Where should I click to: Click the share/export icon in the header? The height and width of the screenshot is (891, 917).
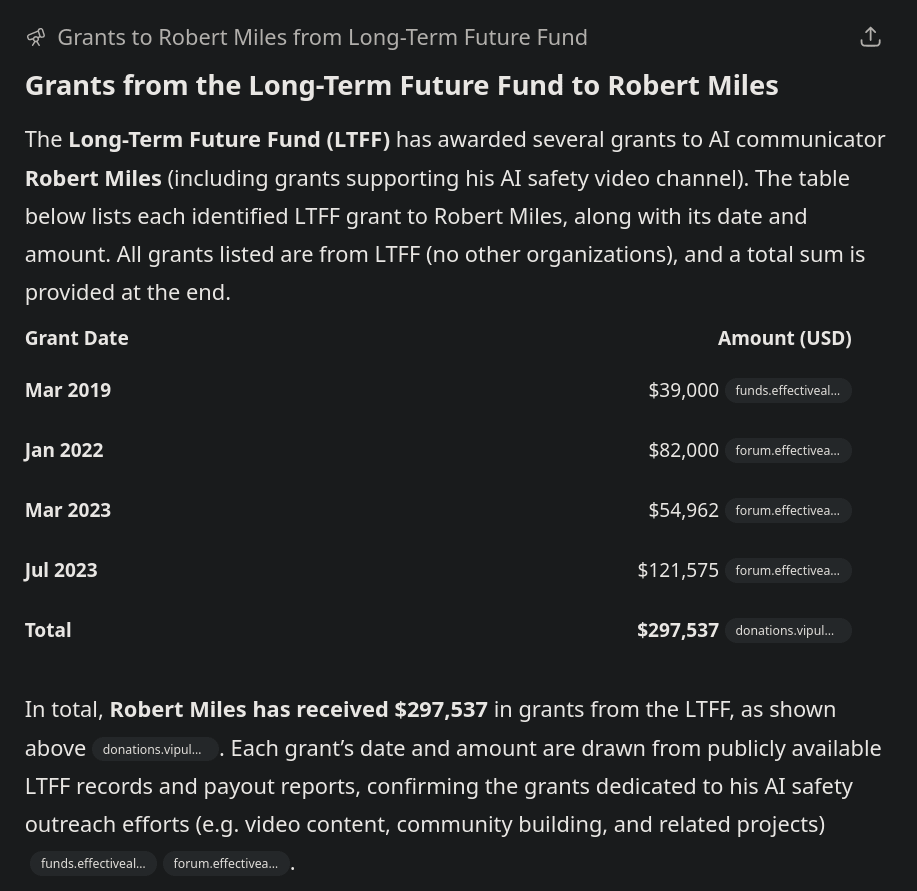pos(870,37)
